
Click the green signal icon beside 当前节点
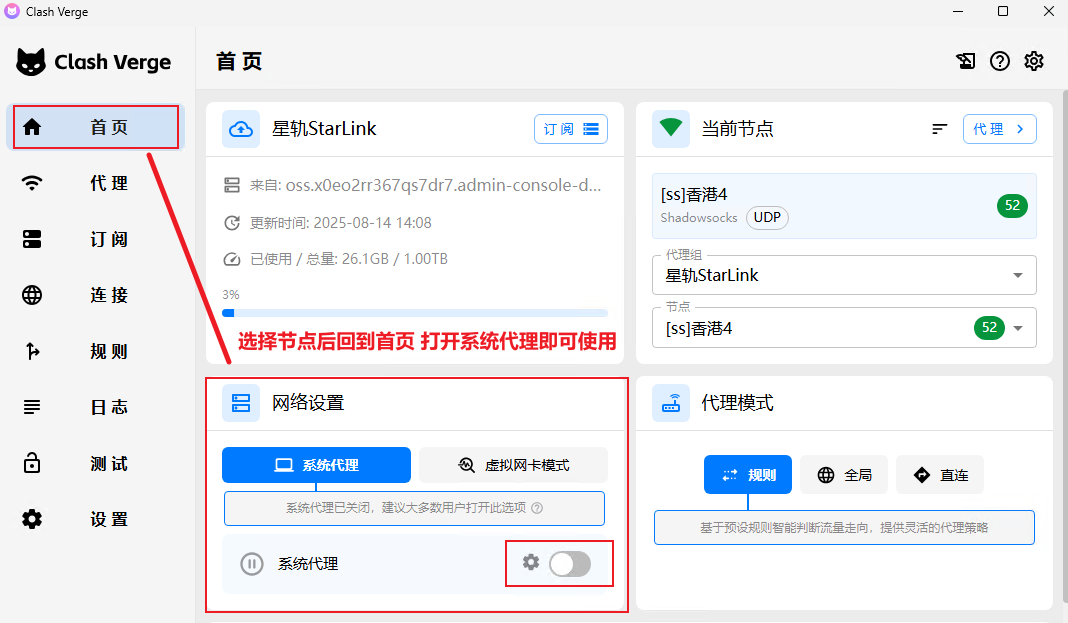pyautogui.click(x=671, y=129)
